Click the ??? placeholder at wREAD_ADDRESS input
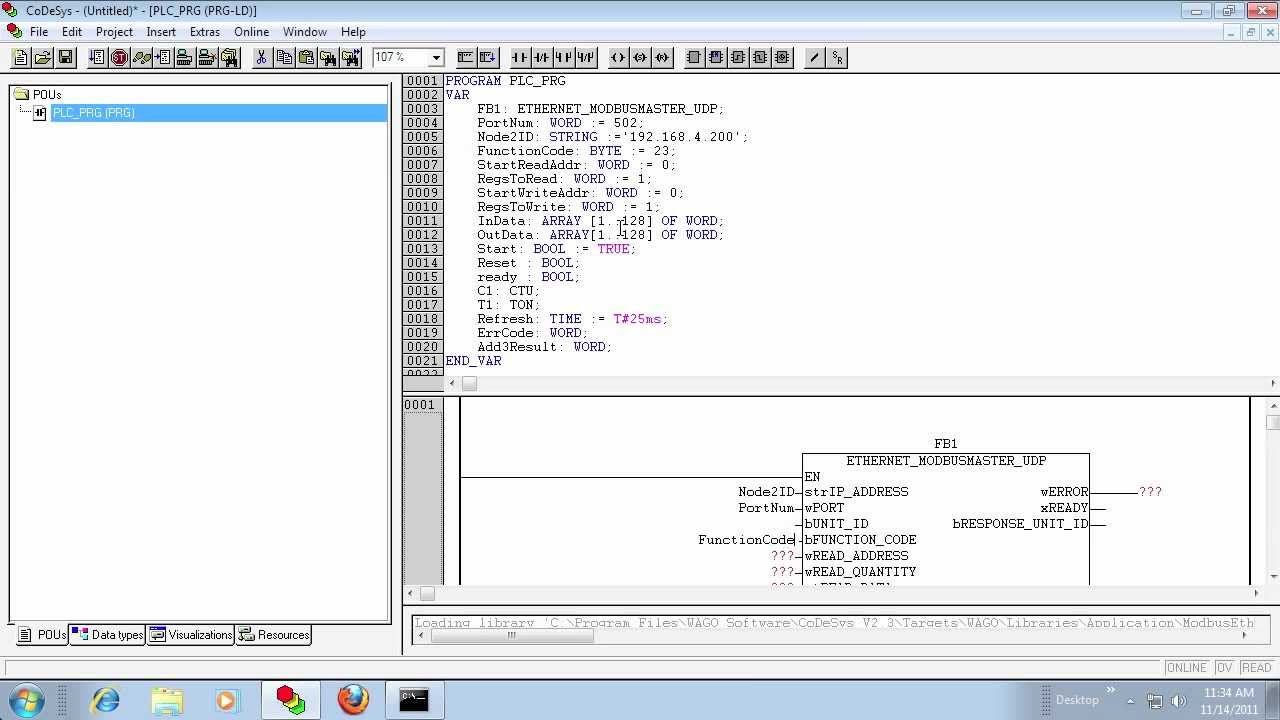The image size is (1280, 720). (782, 556)
